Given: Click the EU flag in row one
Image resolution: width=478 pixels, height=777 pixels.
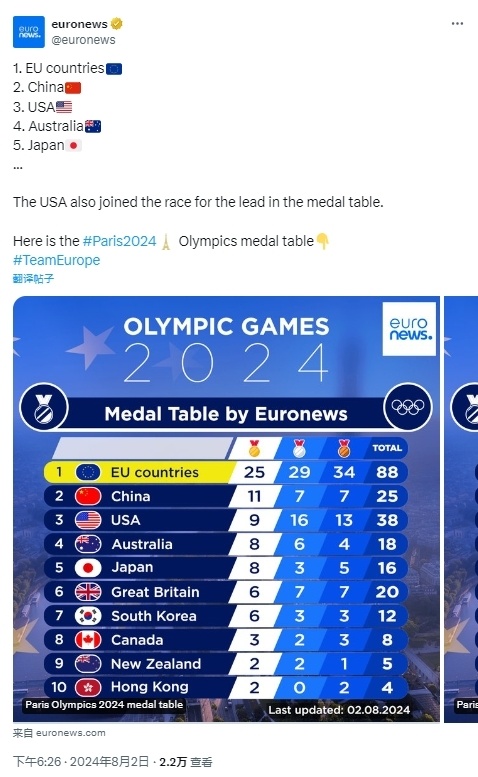Looking at the screenshot, I should (x=88, y=472).
